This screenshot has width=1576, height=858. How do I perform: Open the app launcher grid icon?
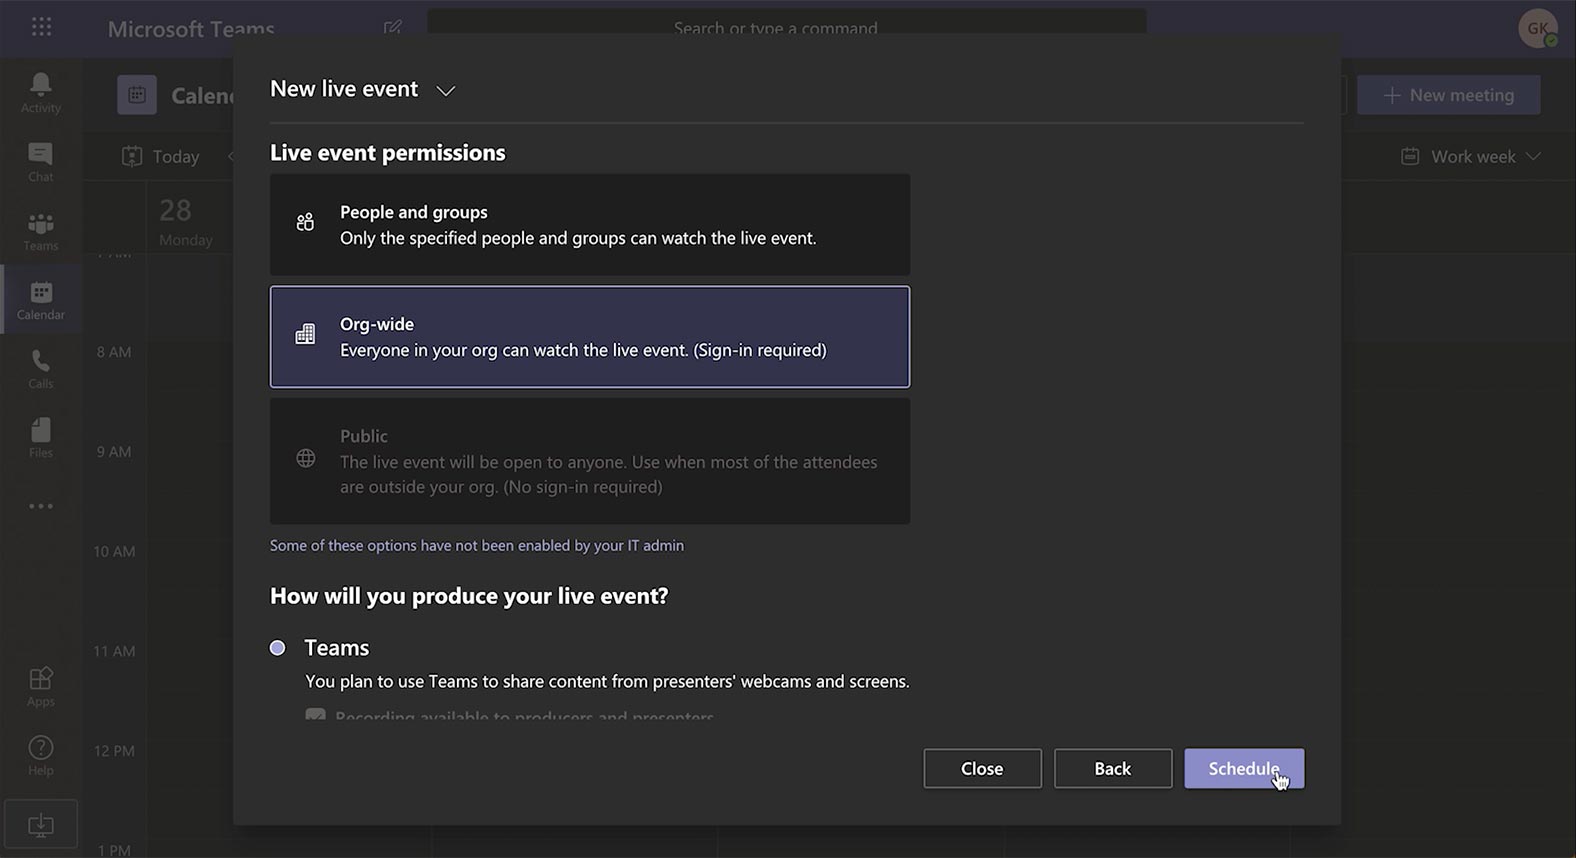pos(41,26)
